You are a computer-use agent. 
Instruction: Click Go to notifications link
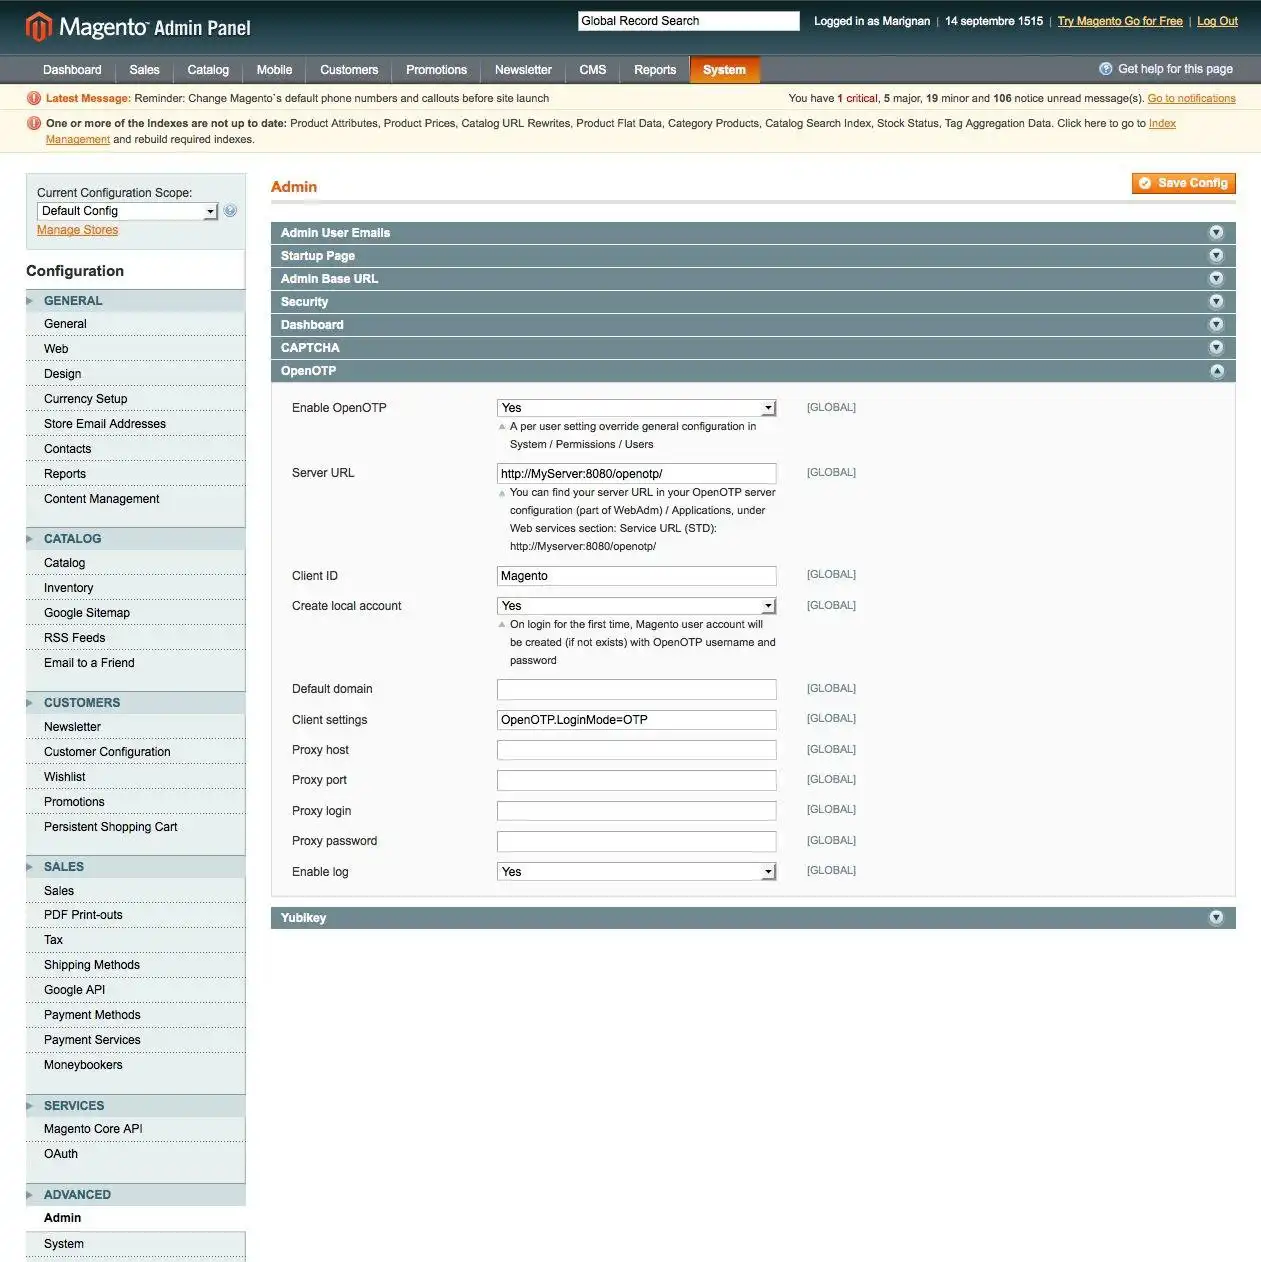click(1191, 98)
